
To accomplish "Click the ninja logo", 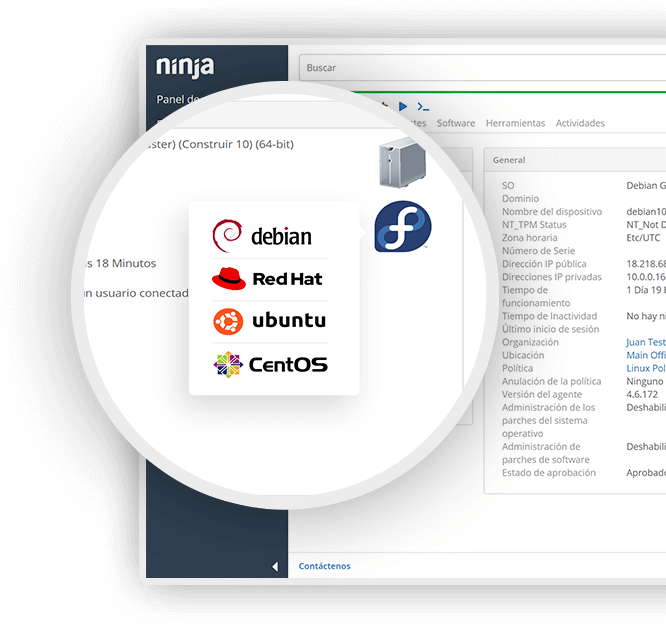I will click(x=185, y=67).
